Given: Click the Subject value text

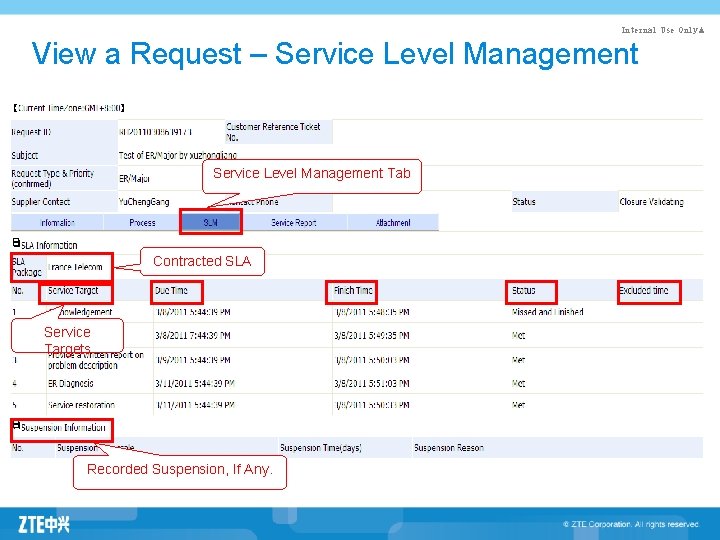Looking at the screenshot, I should 177,156.
